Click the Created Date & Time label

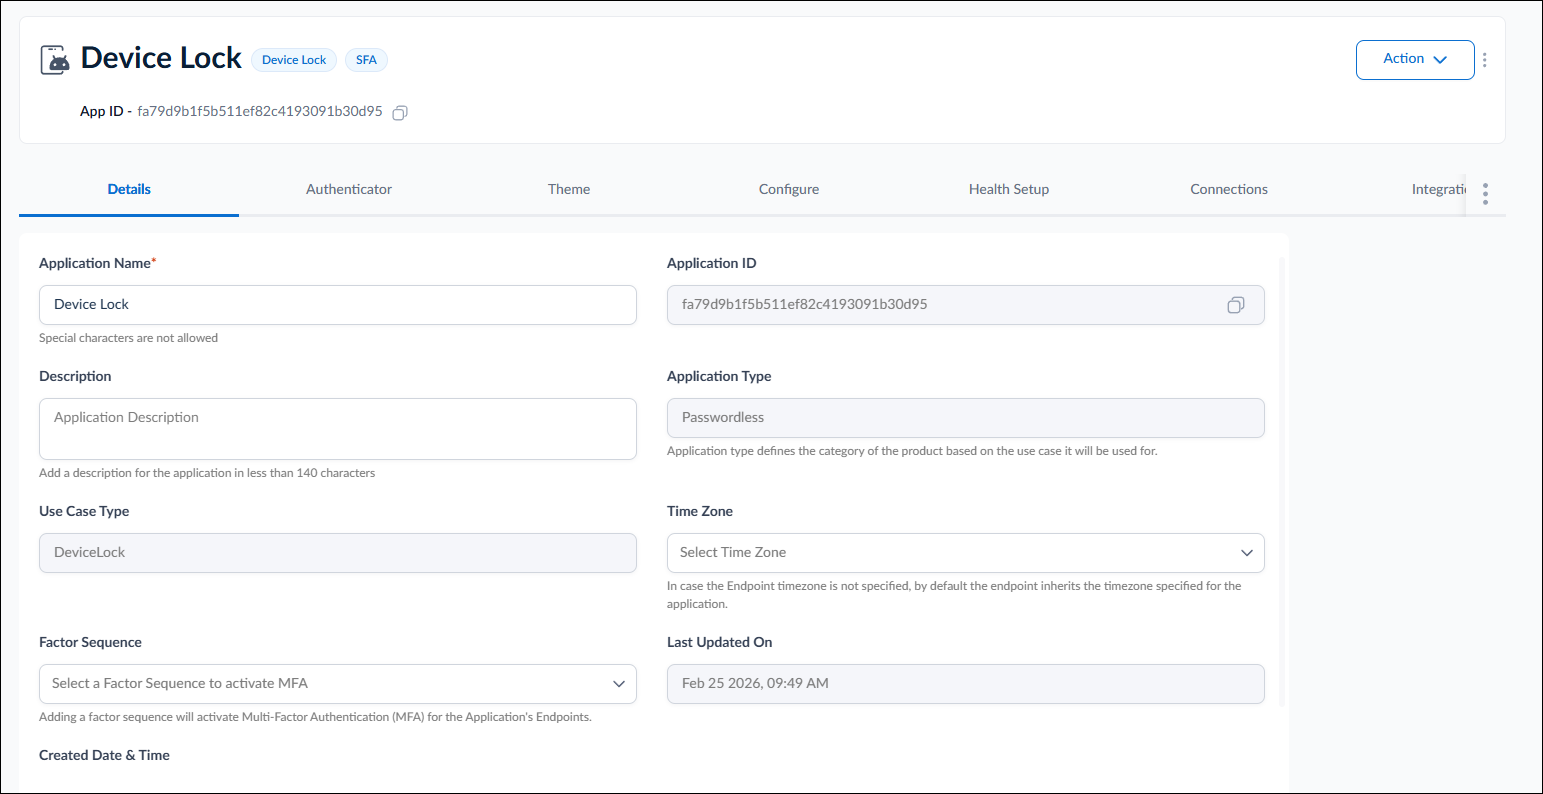[x=104, y=756]
